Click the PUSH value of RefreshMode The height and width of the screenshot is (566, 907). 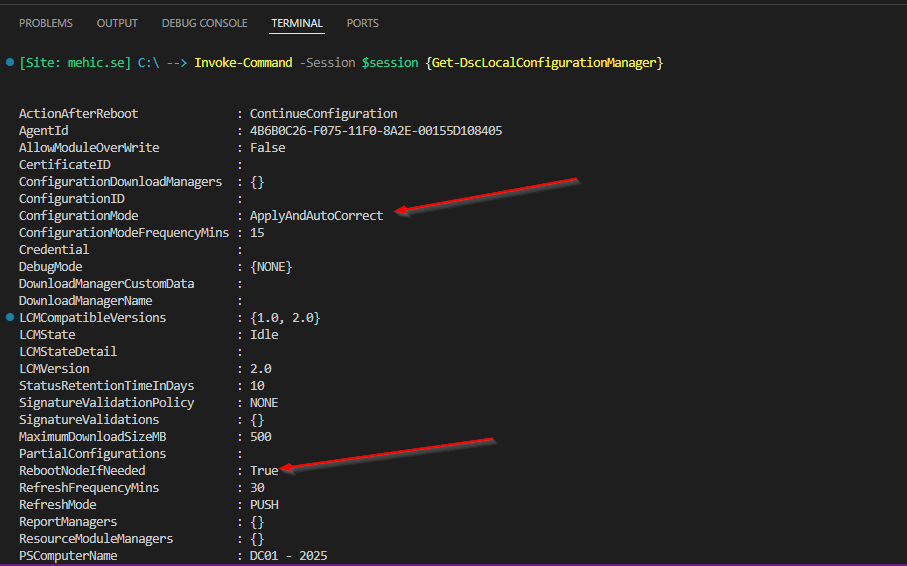(264, 505)
